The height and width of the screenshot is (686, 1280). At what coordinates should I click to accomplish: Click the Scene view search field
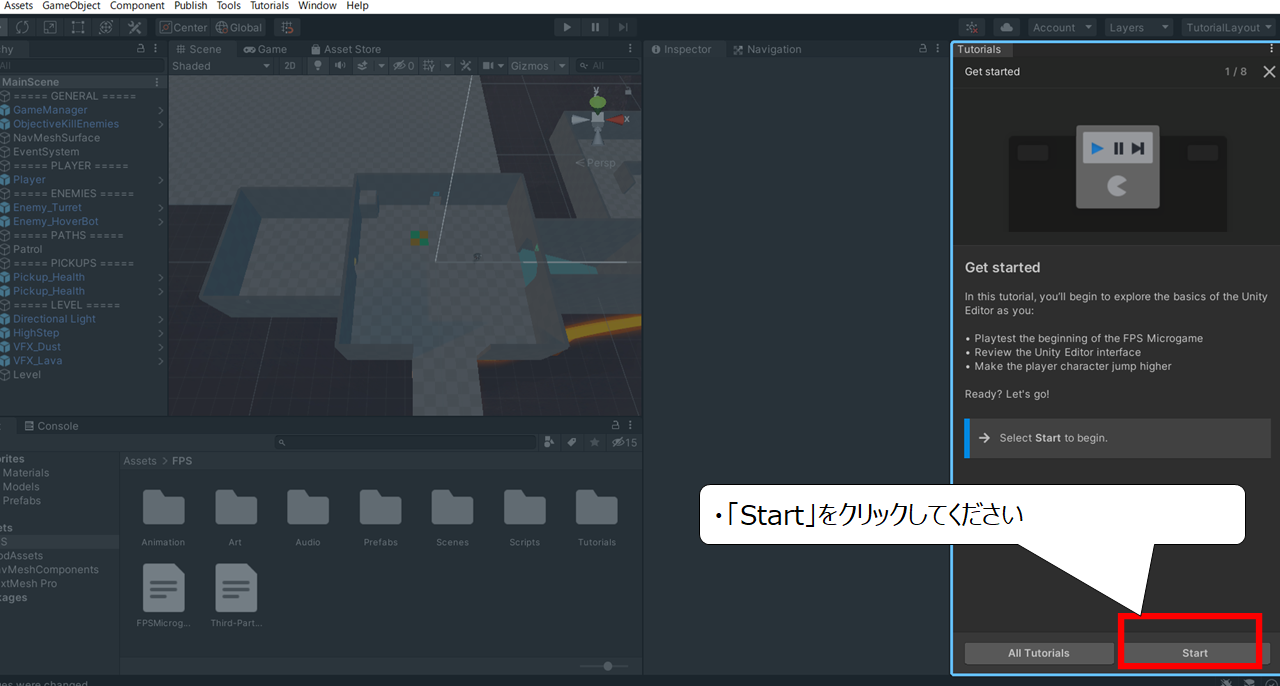tap(607, 66)
